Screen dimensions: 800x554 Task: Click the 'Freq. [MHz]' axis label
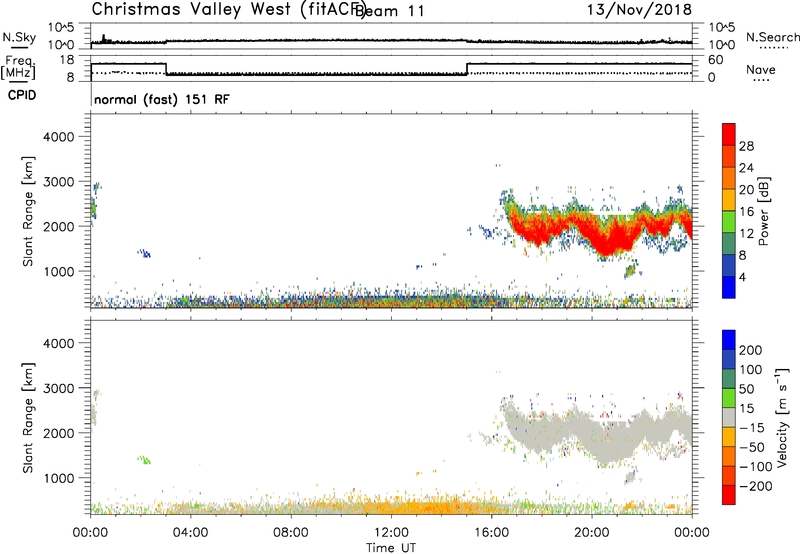(19, 67)
